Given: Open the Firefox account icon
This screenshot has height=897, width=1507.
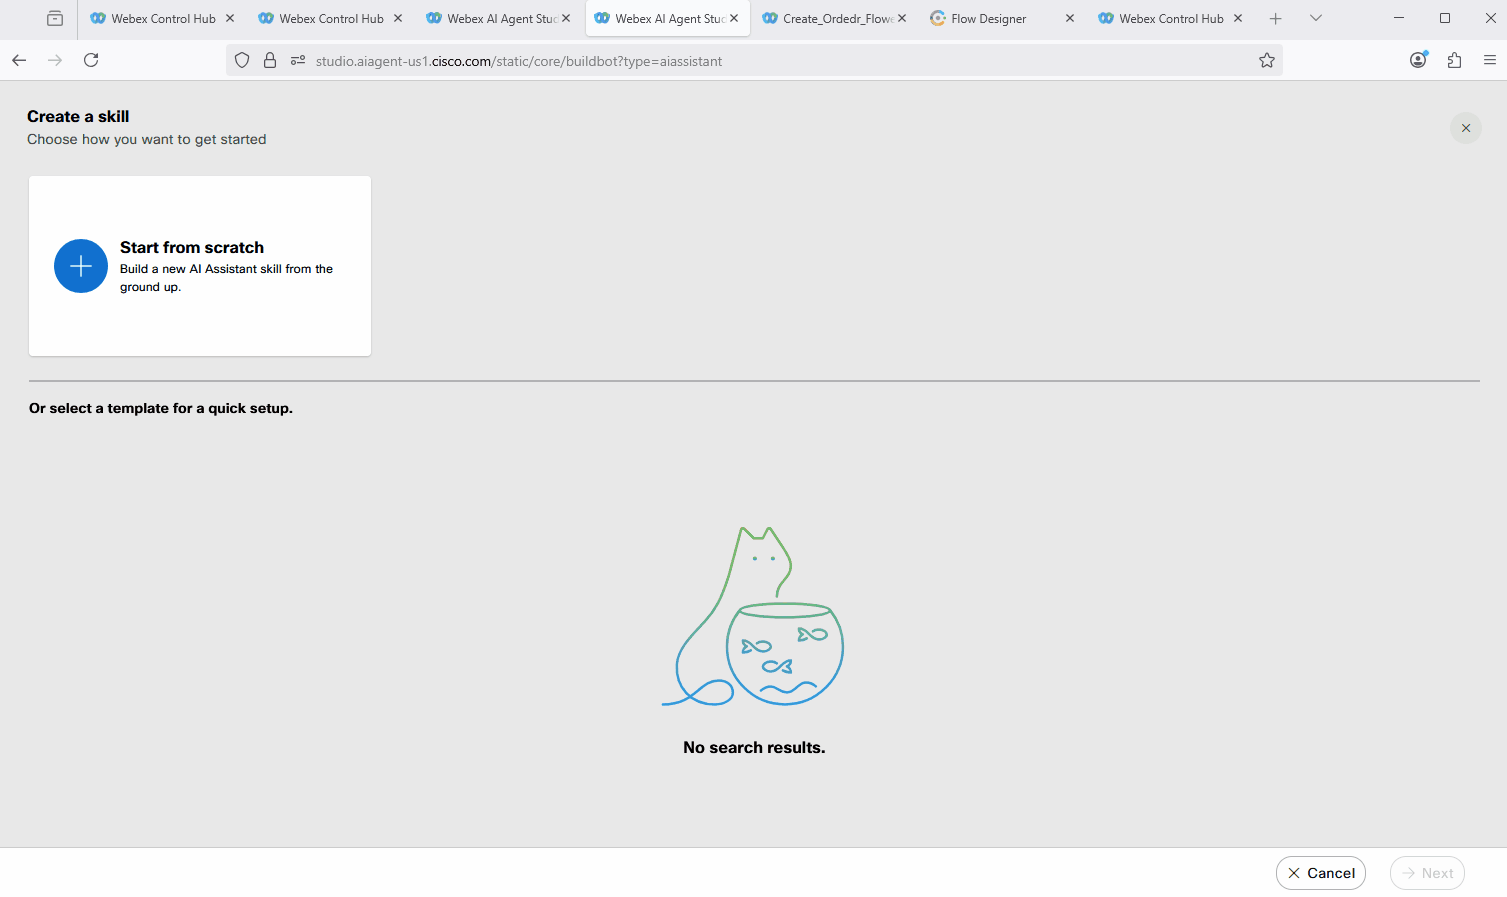Looking at the screenshot, I should [x=1418, y=61].
